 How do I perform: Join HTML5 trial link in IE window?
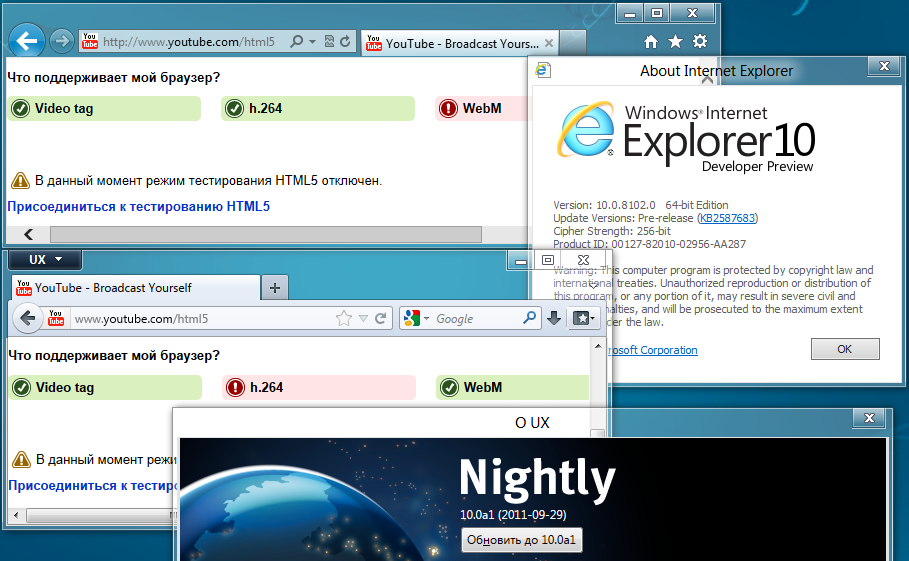pos(139,206)
